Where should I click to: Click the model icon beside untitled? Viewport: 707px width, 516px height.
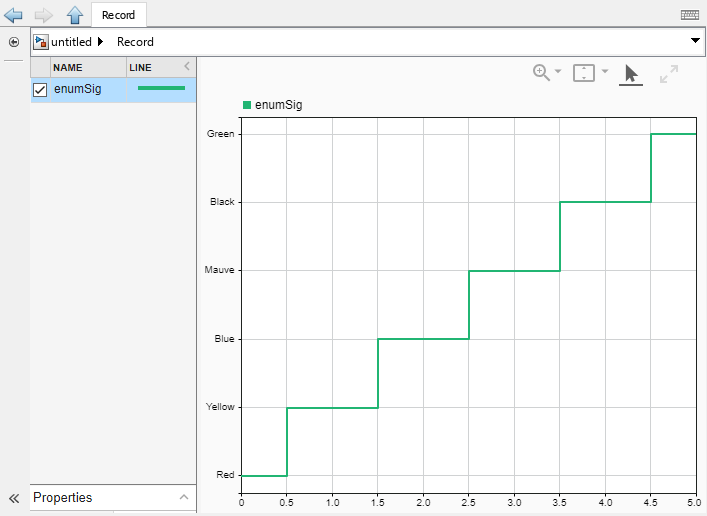pyautogui.click(x=40, y=42)
